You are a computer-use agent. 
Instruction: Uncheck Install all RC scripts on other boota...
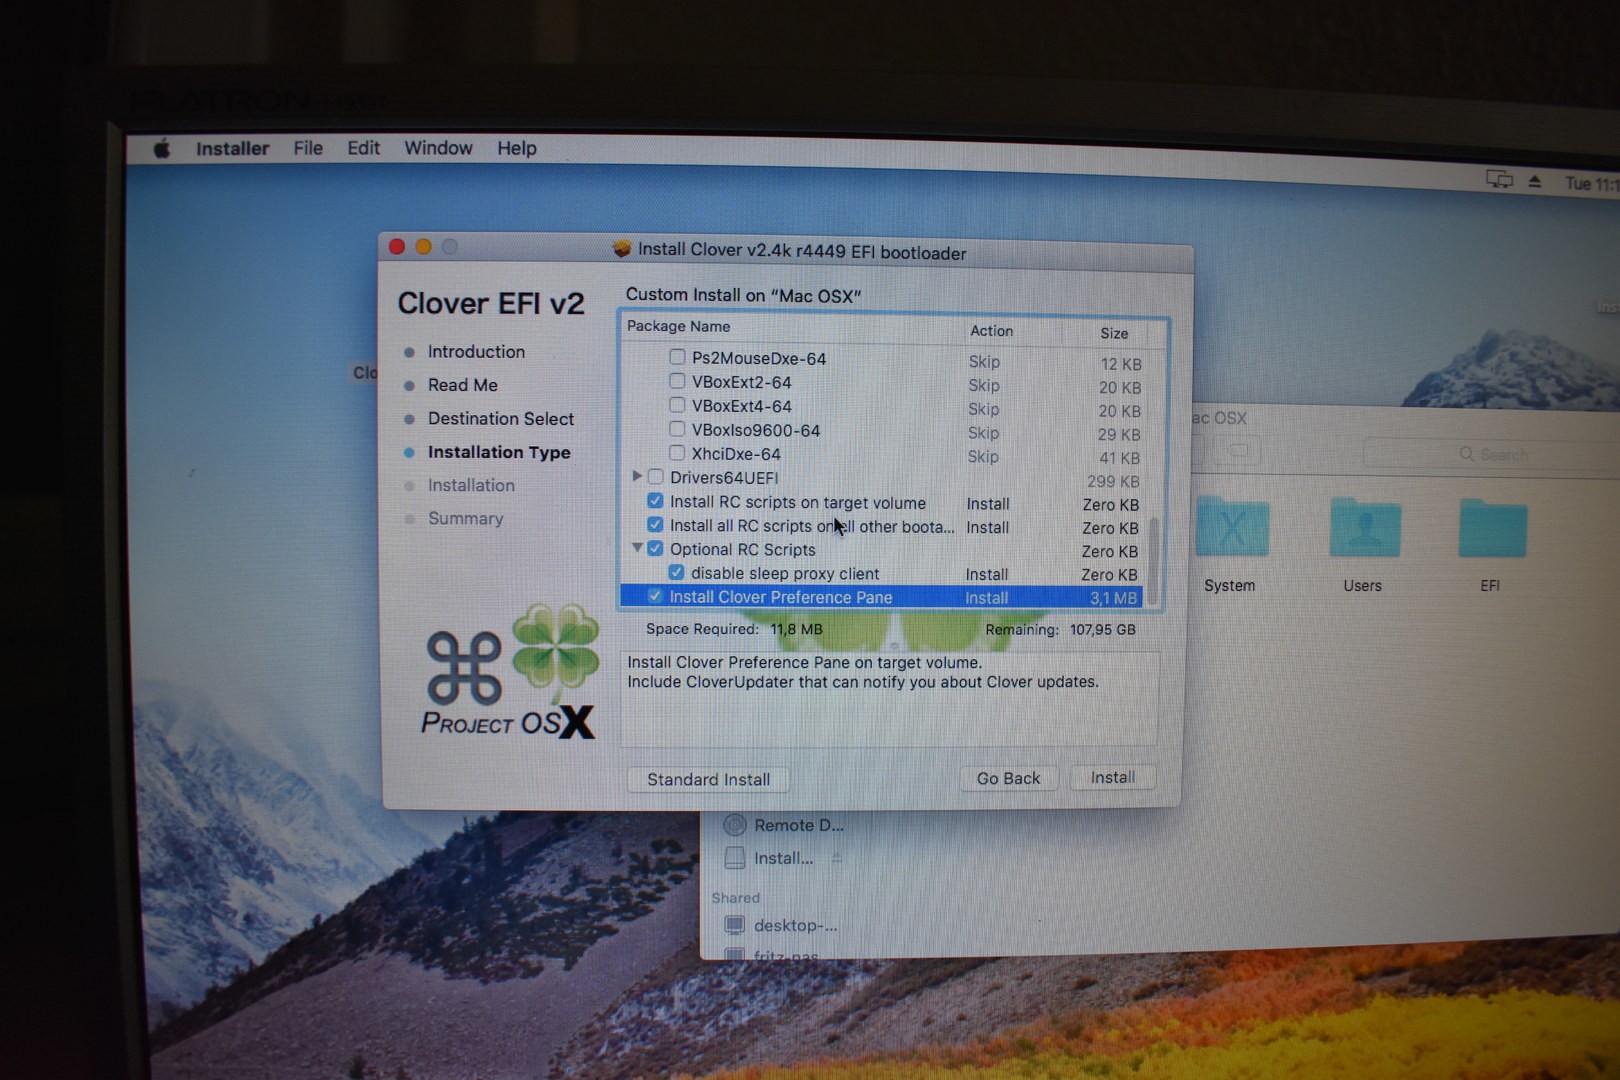(x=655, y=525)
